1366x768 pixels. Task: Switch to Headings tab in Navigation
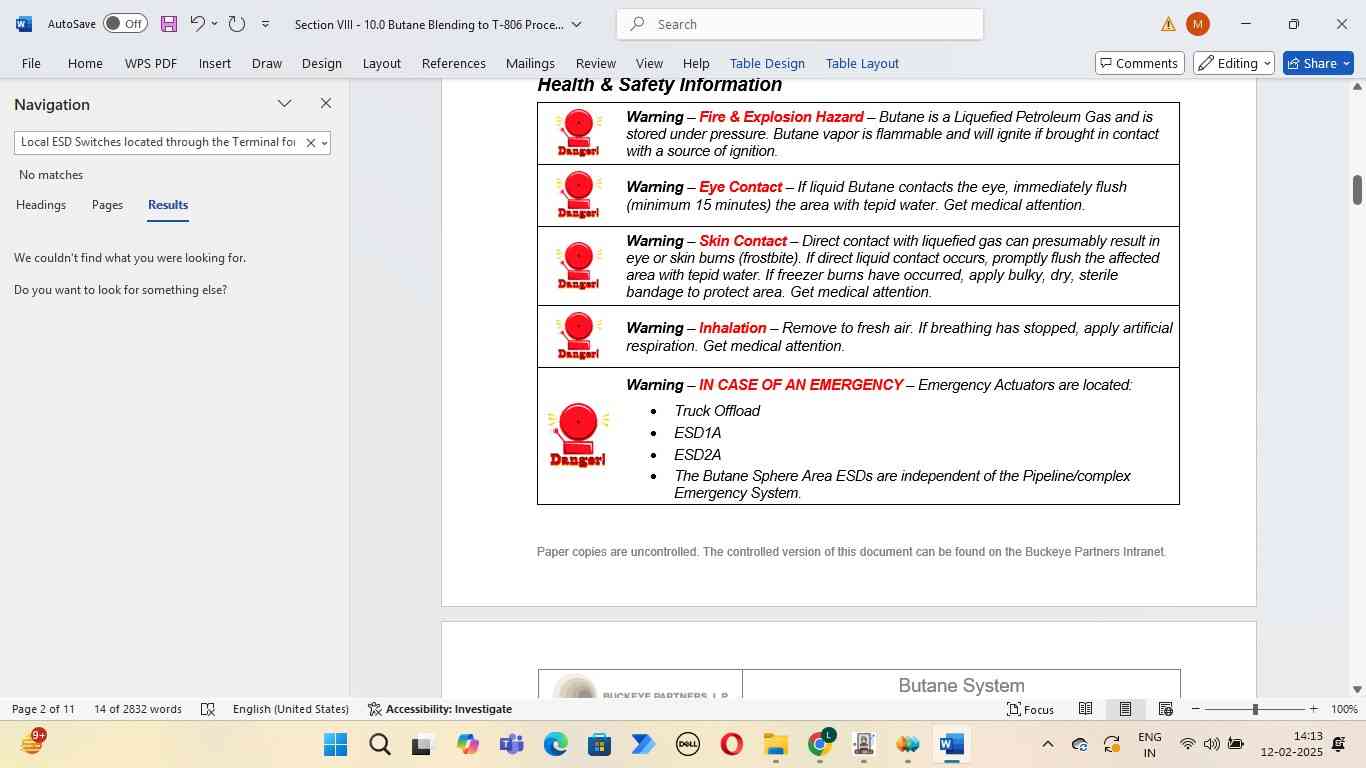(41, 205)
